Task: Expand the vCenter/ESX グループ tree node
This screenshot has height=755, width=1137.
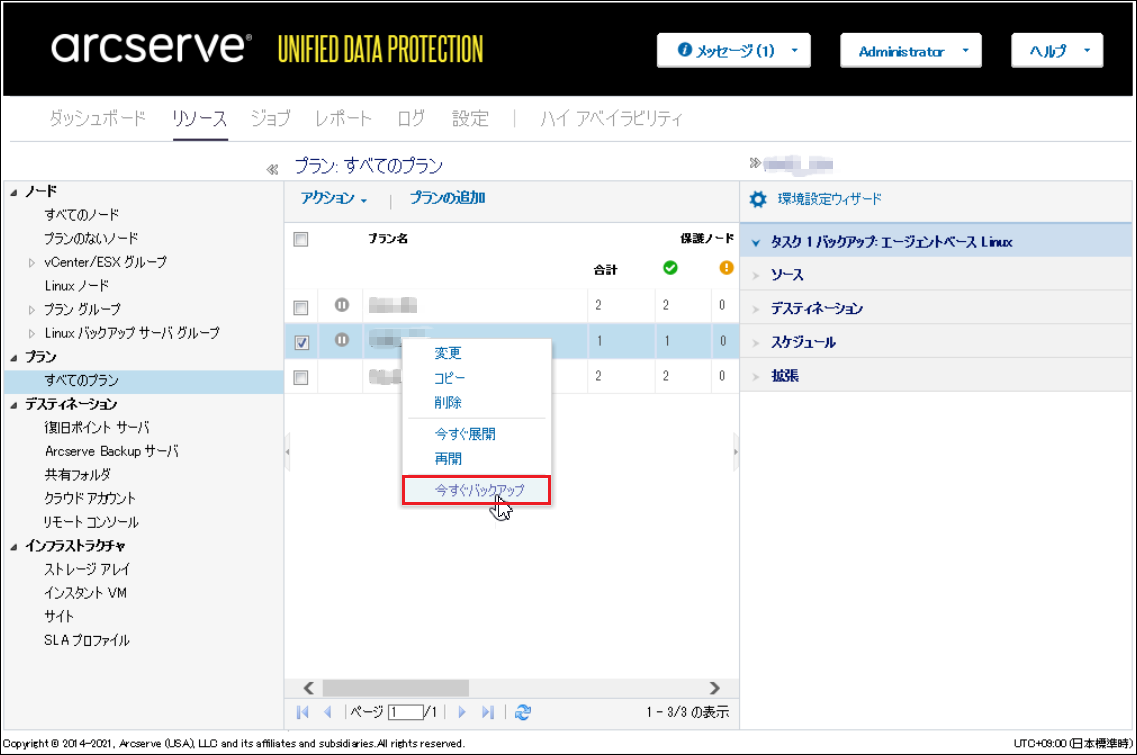Action: 31,263
